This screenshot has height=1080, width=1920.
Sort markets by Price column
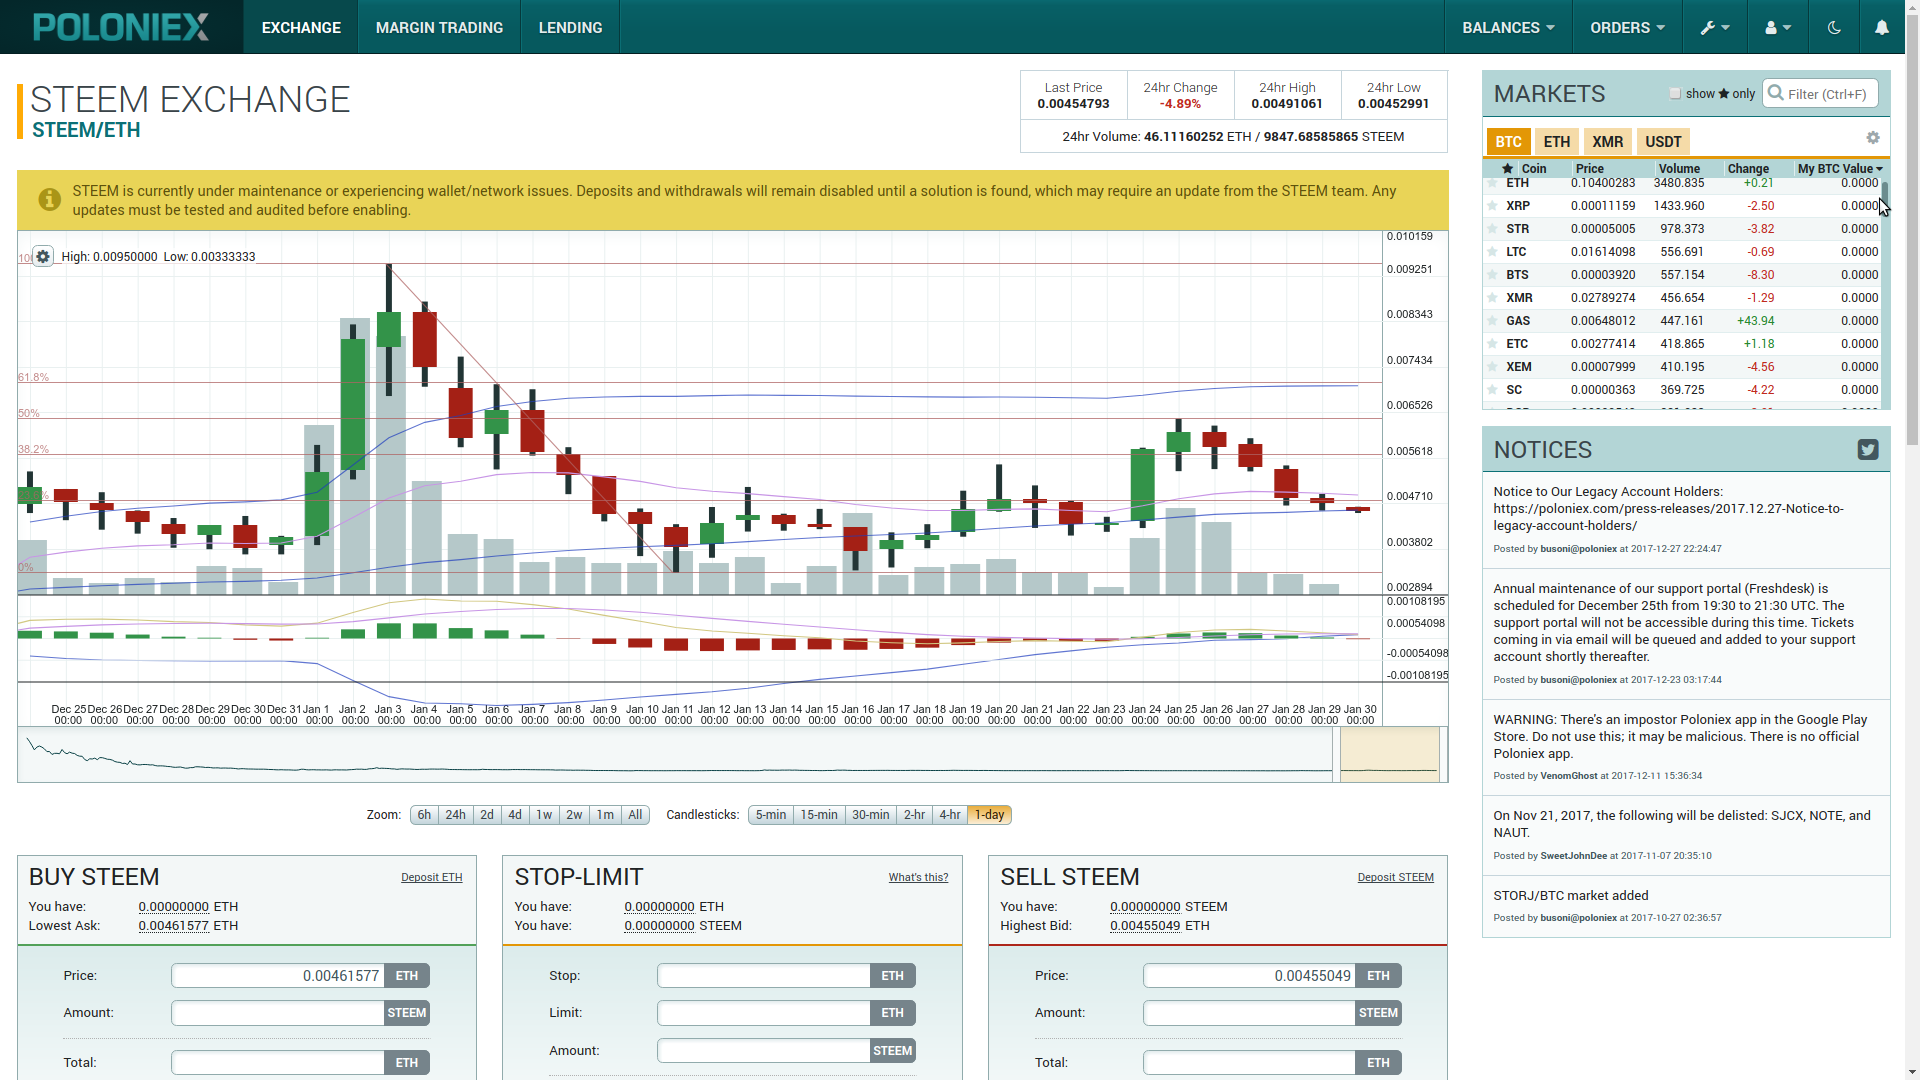tap(1590, 169)
